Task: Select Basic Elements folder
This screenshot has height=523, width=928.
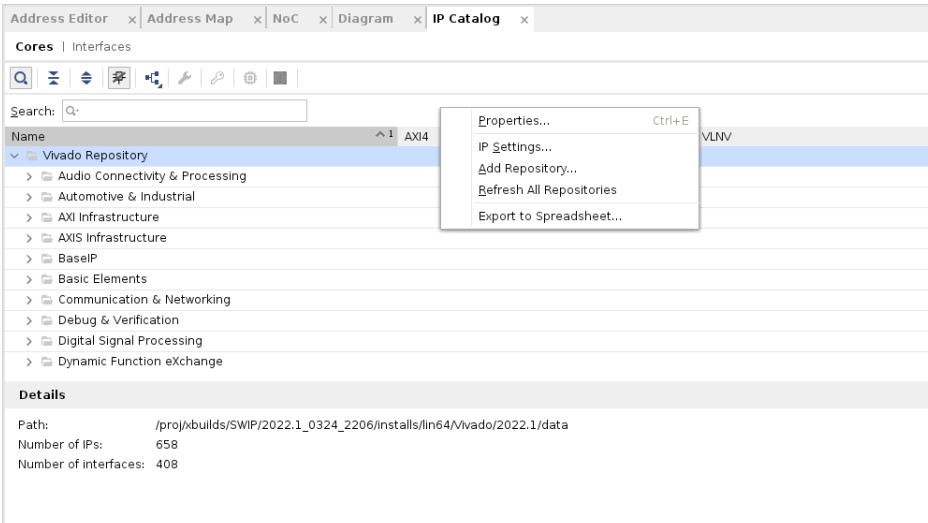Action: click(x=102, y=279)
